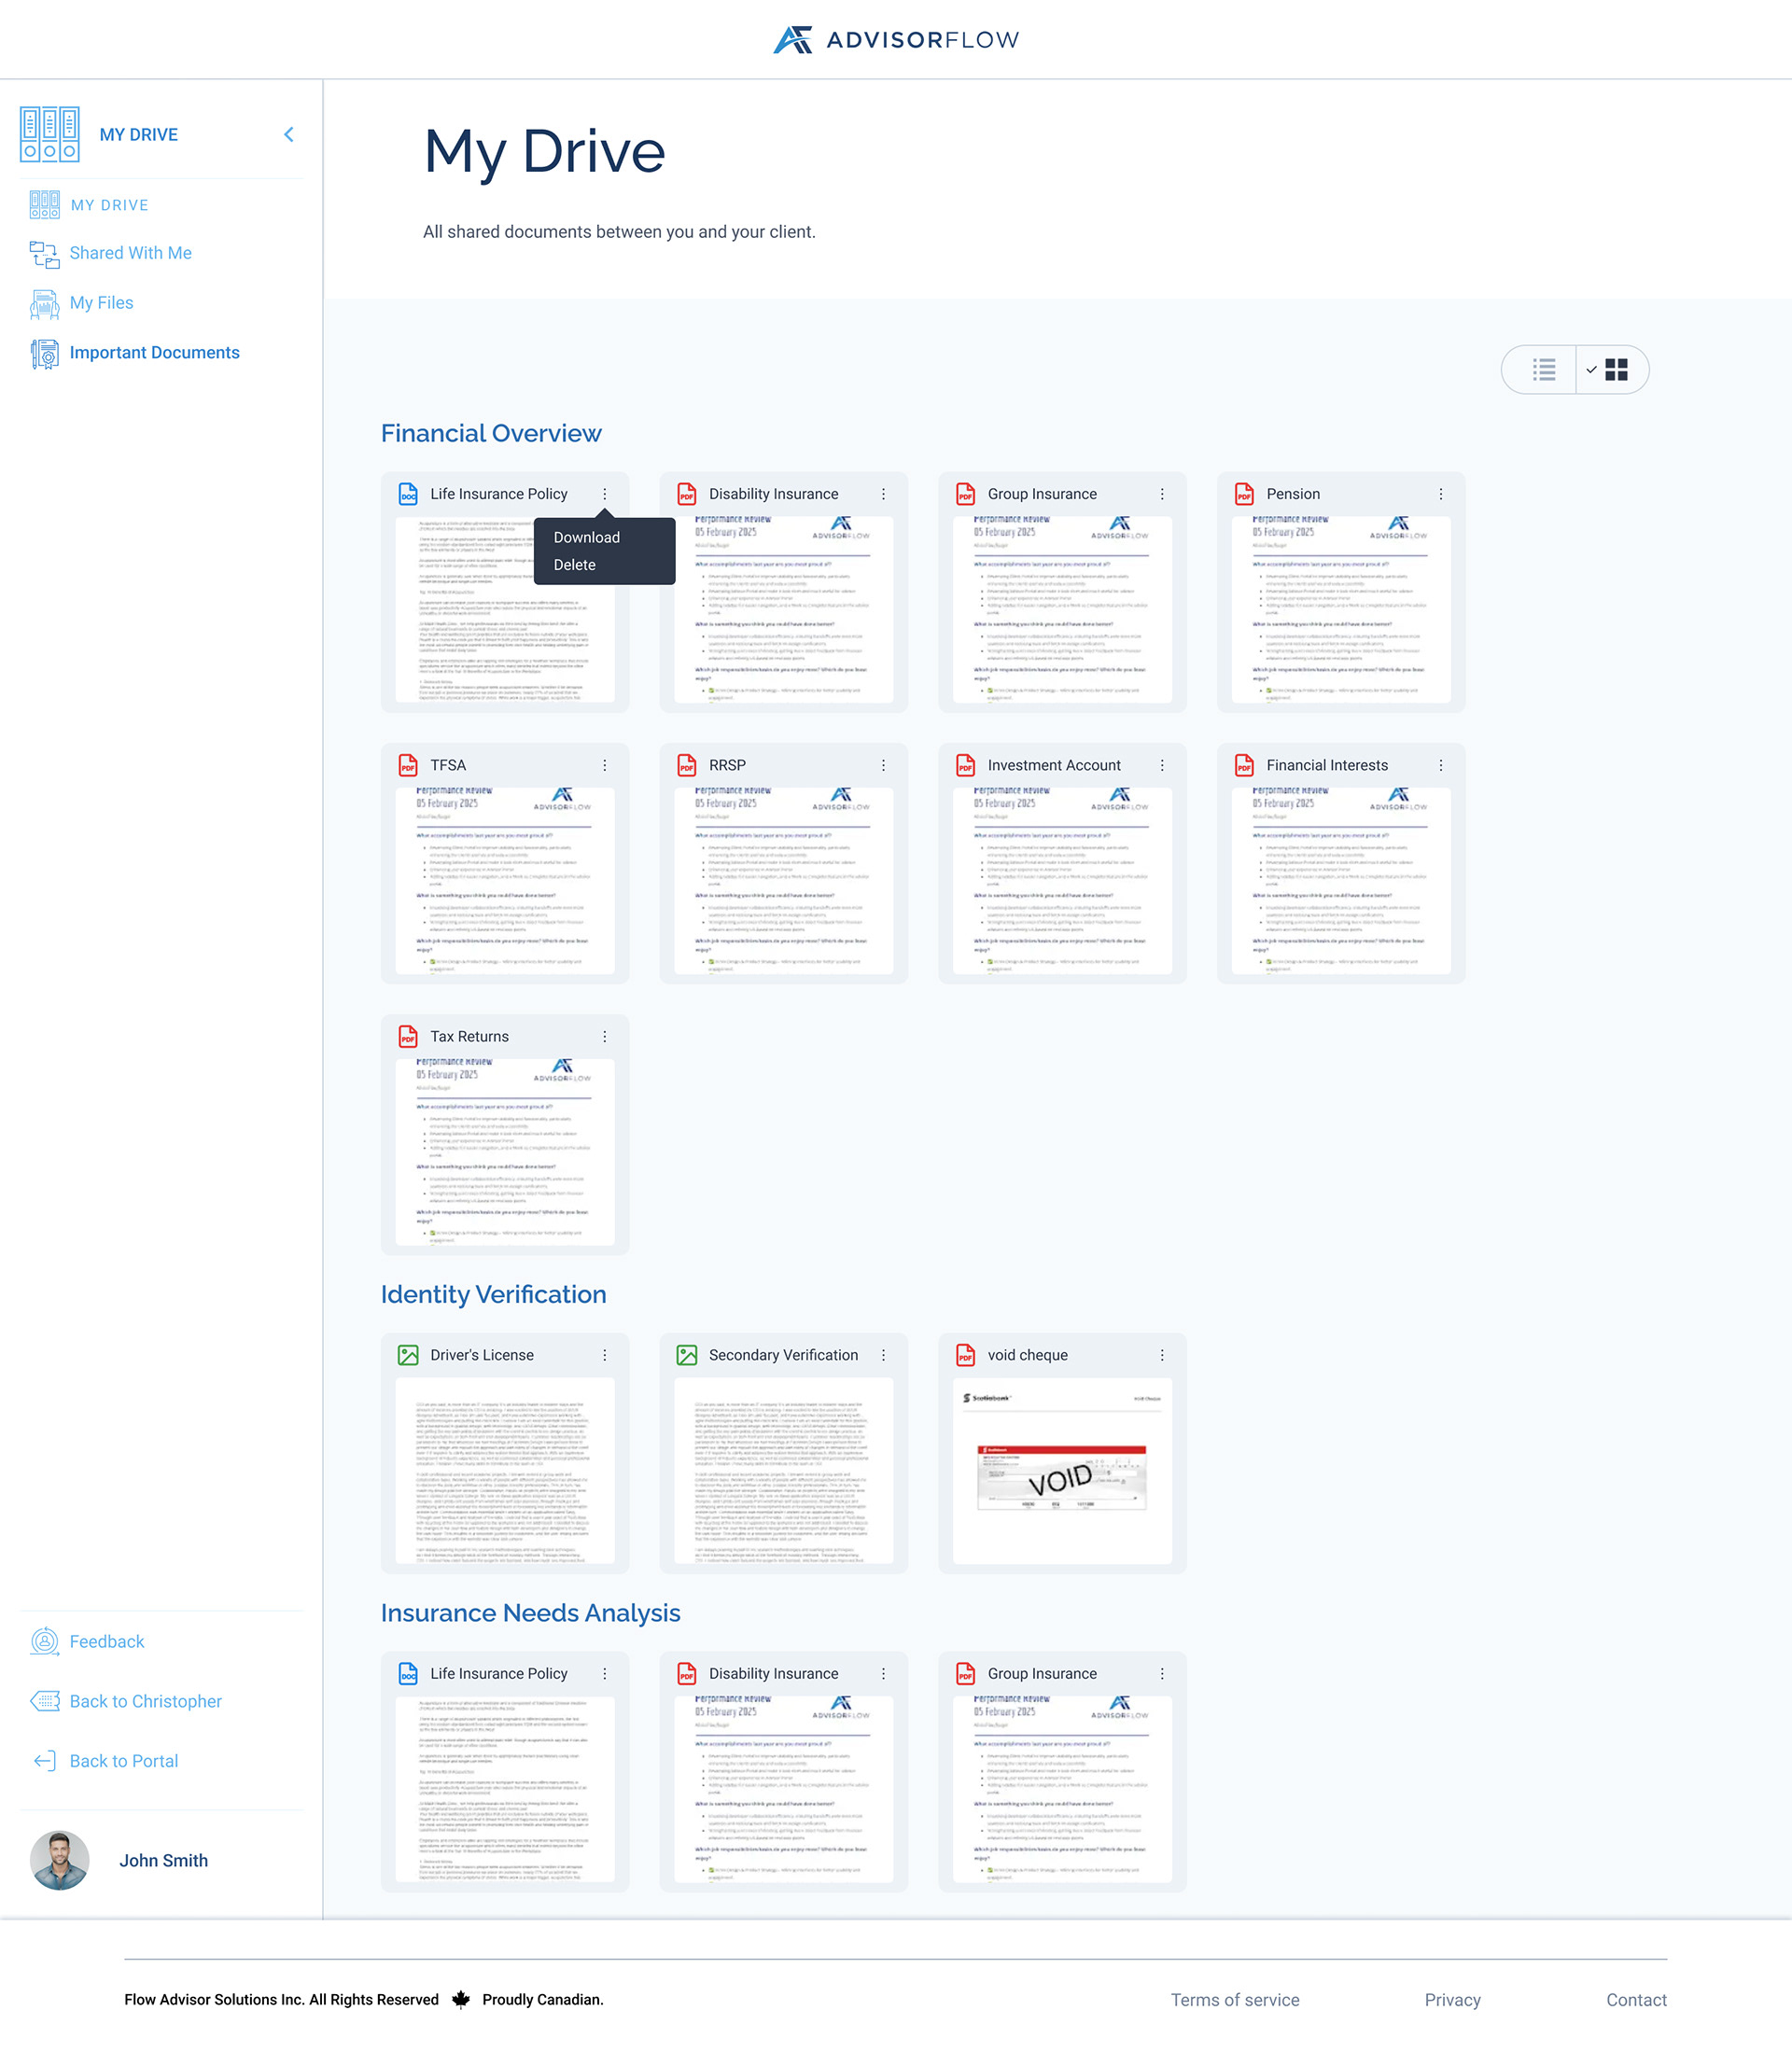Open the Driver's License document thumbnail
The image size is (1792, 2052).
point(504,1470)
